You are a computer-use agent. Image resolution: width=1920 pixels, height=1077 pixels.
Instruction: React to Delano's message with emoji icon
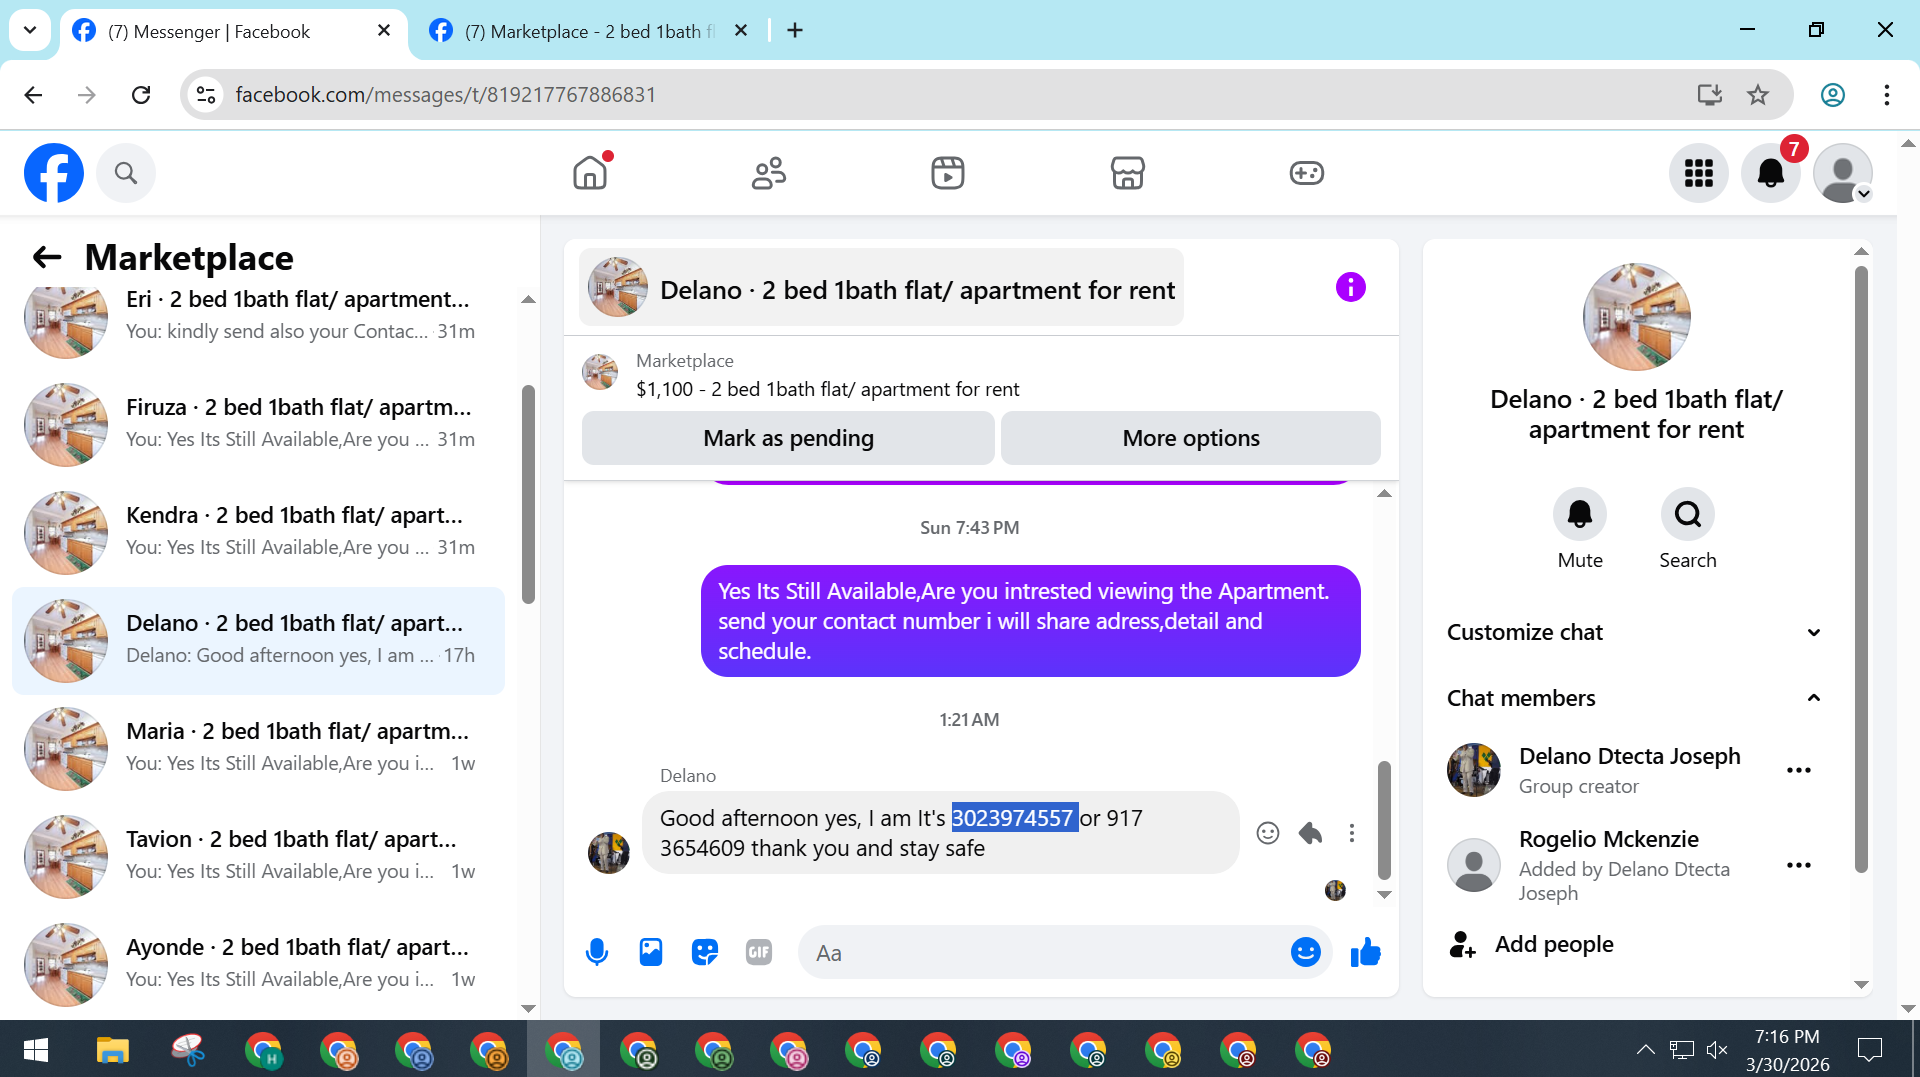(1268, 833)
